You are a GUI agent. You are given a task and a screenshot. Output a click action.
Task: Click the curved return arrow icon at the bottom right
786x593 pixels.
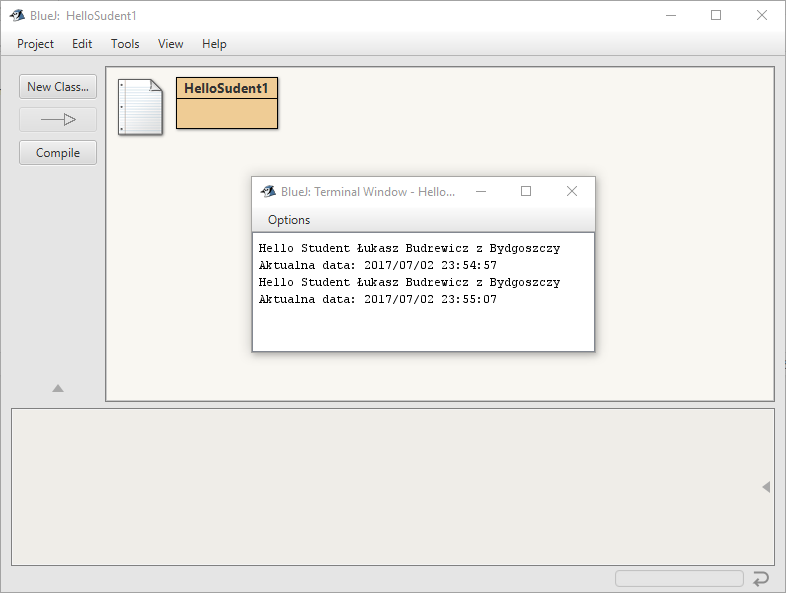pyautogui.click(x=761, y=578)
